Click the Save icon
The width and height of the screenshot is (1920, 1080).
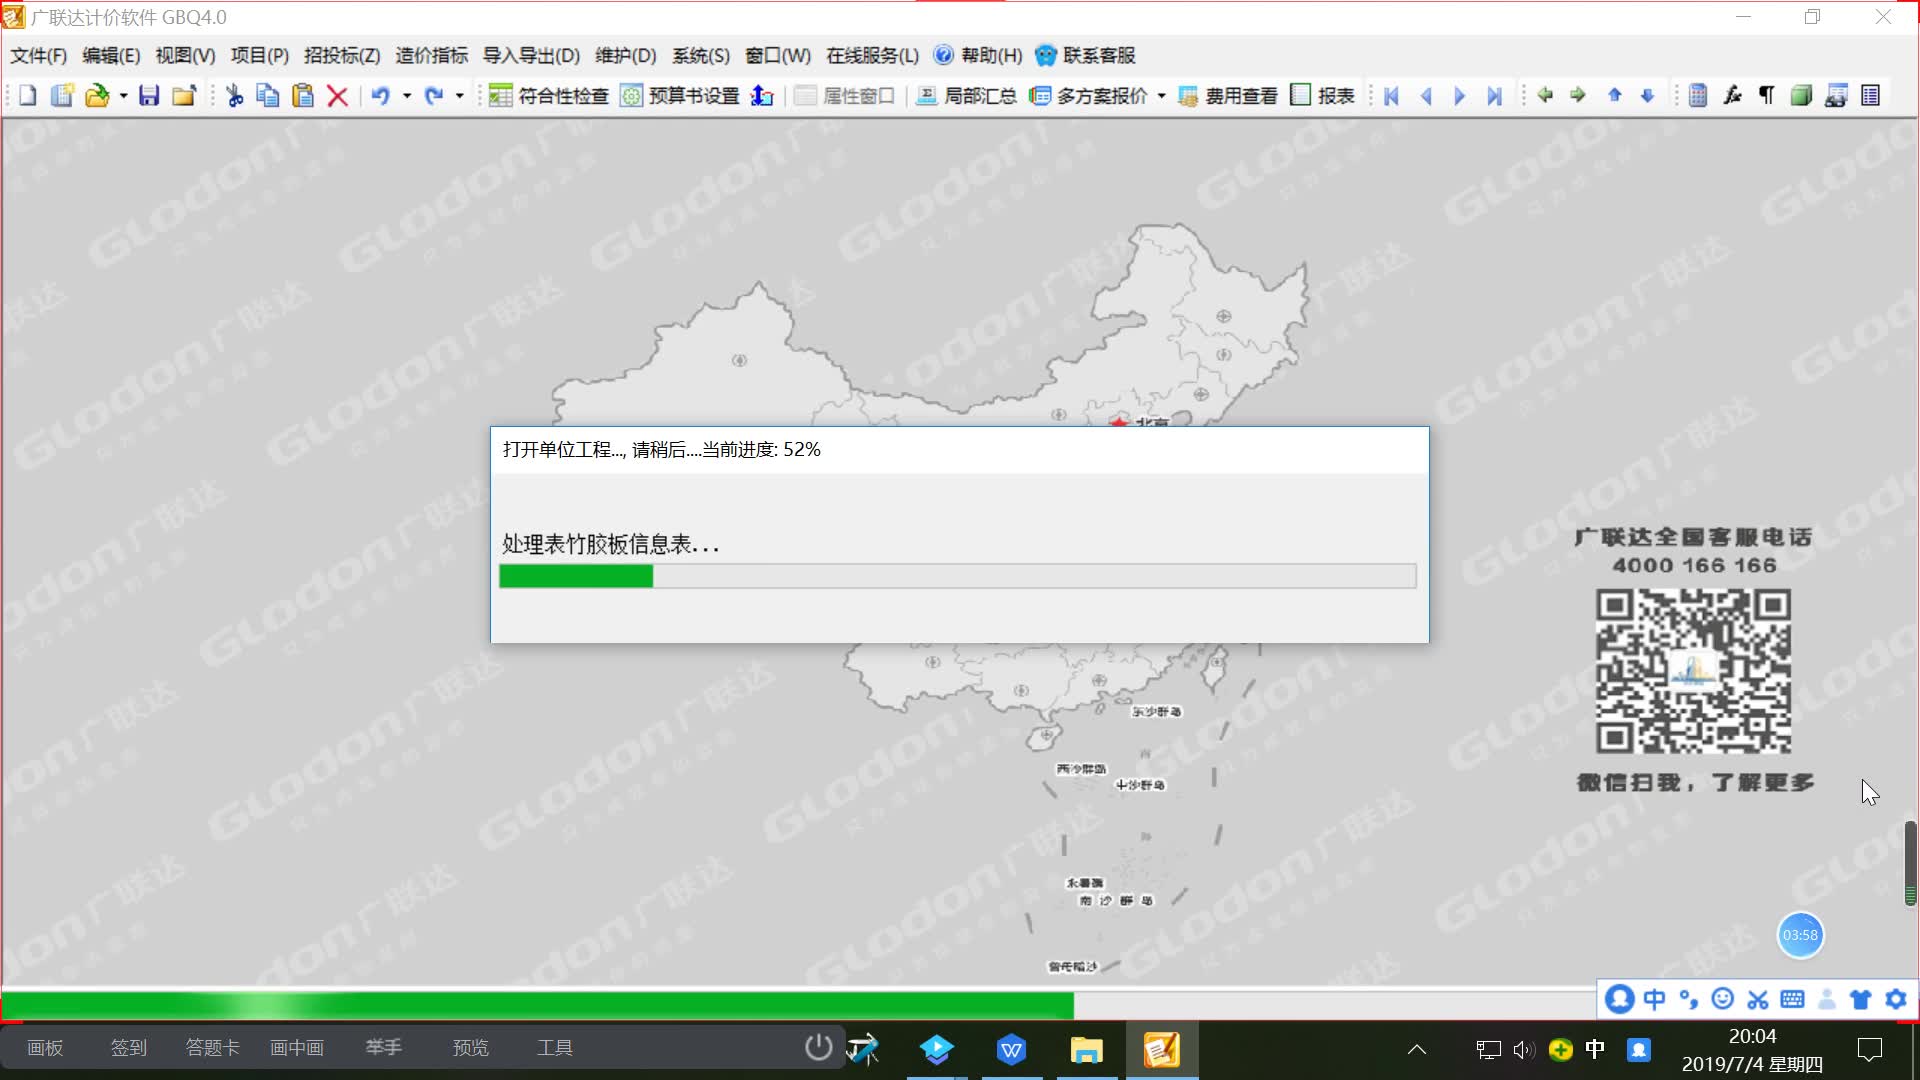(150, 95)
